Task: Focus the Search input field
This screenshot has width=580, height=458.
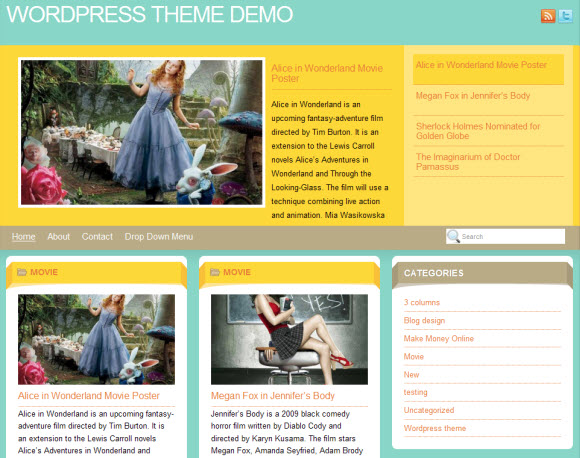Action: pos(506,236)
